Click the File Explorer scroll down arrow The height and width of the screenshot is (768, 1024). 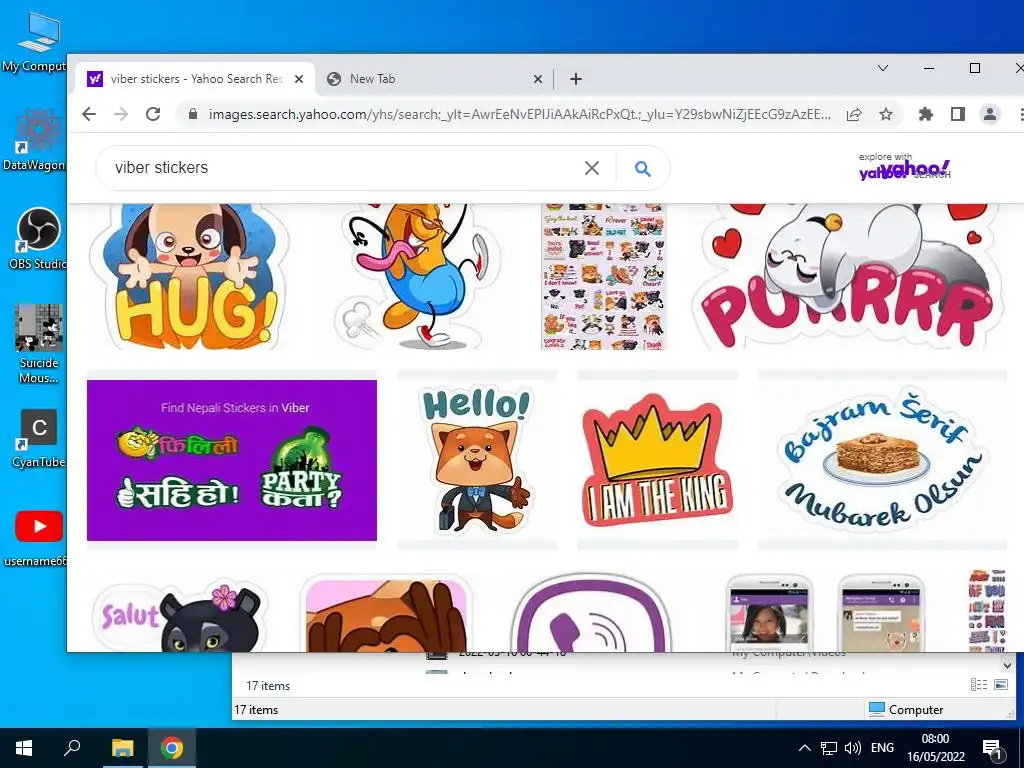point(1007,666)
